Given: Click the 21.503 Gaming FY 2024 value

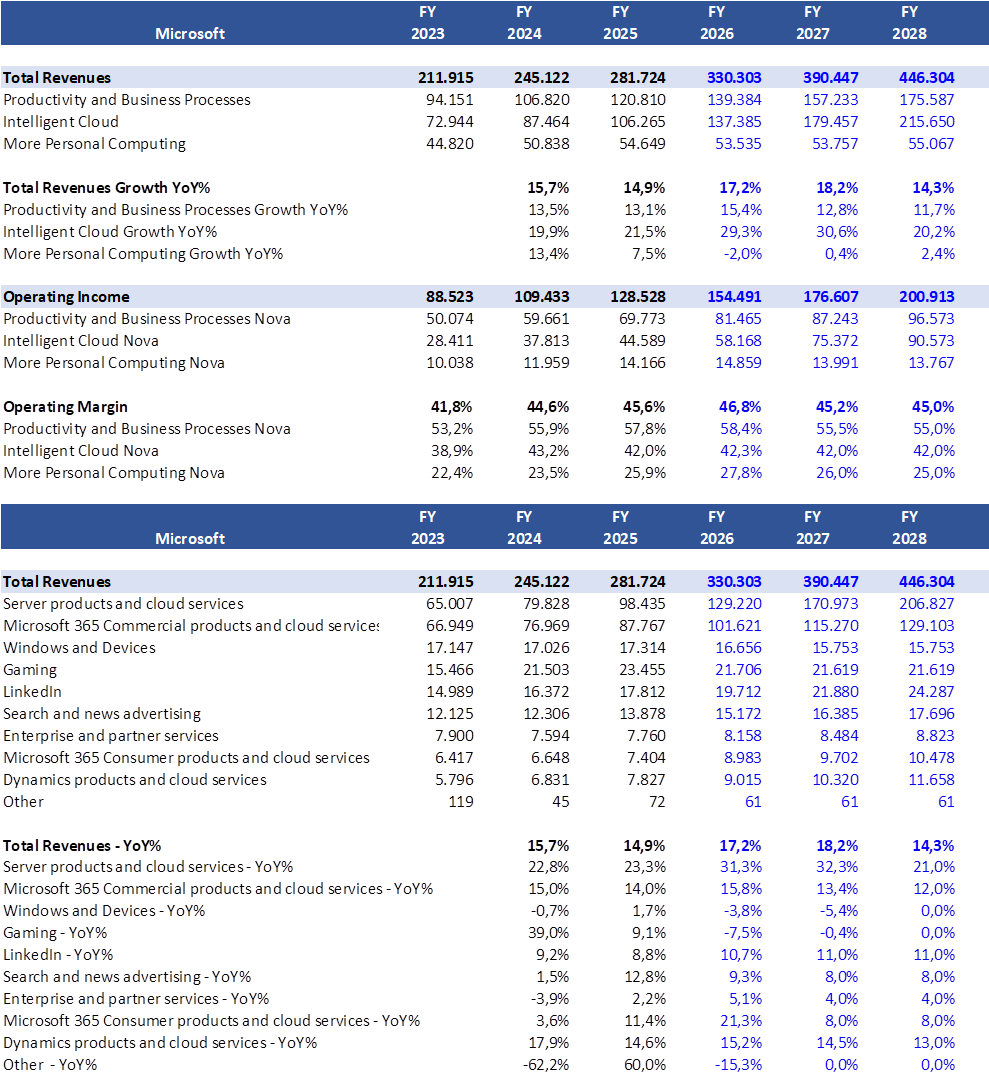Looking at the screenshot, I should coord(546,670).
